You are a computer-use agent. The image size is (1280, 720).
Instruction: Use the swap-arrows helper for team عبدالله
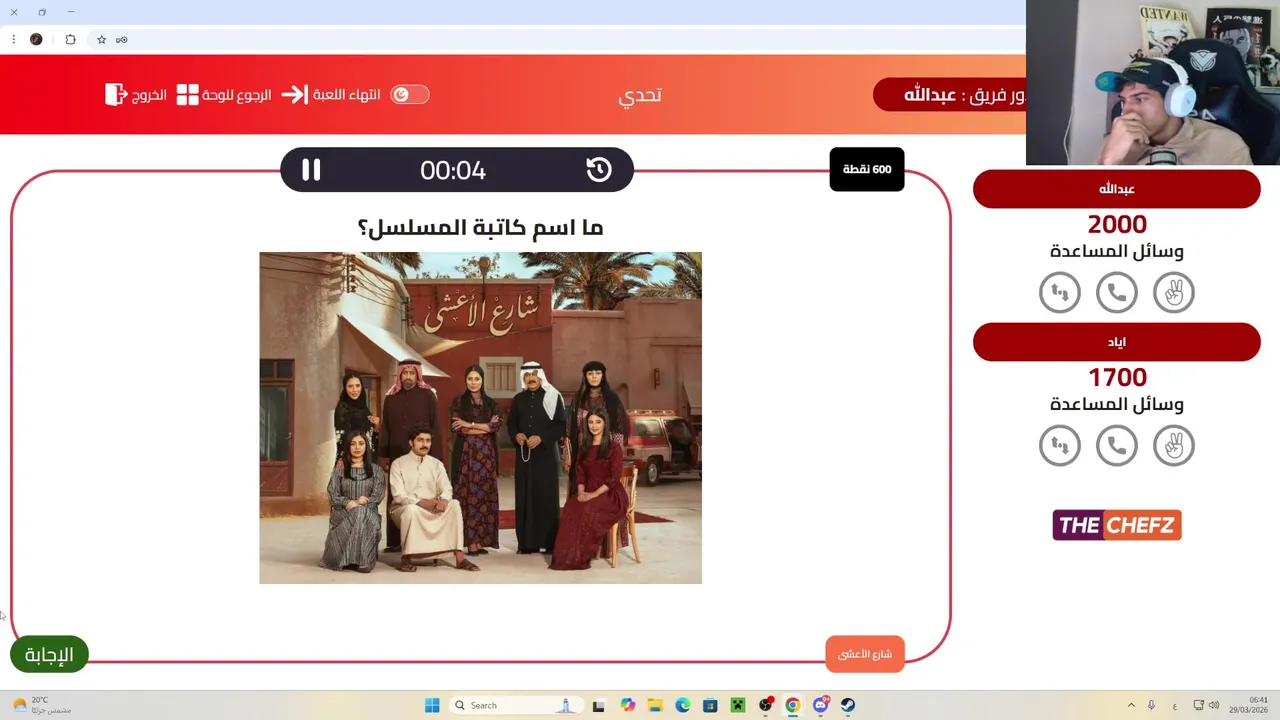coord(1060,293)
